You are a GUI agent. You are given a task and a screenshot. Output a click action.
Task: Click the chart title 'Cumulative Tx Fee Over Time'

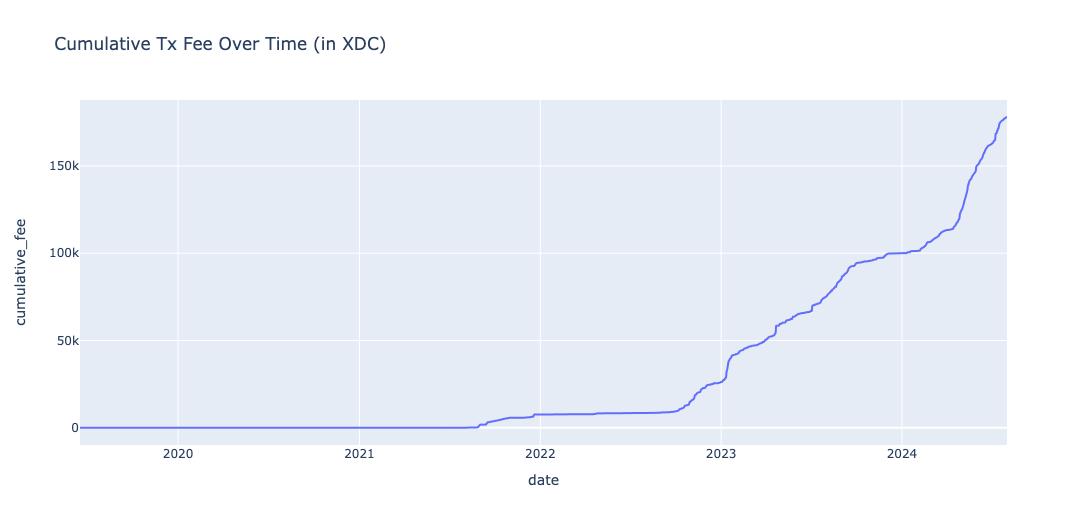[219, 44]
